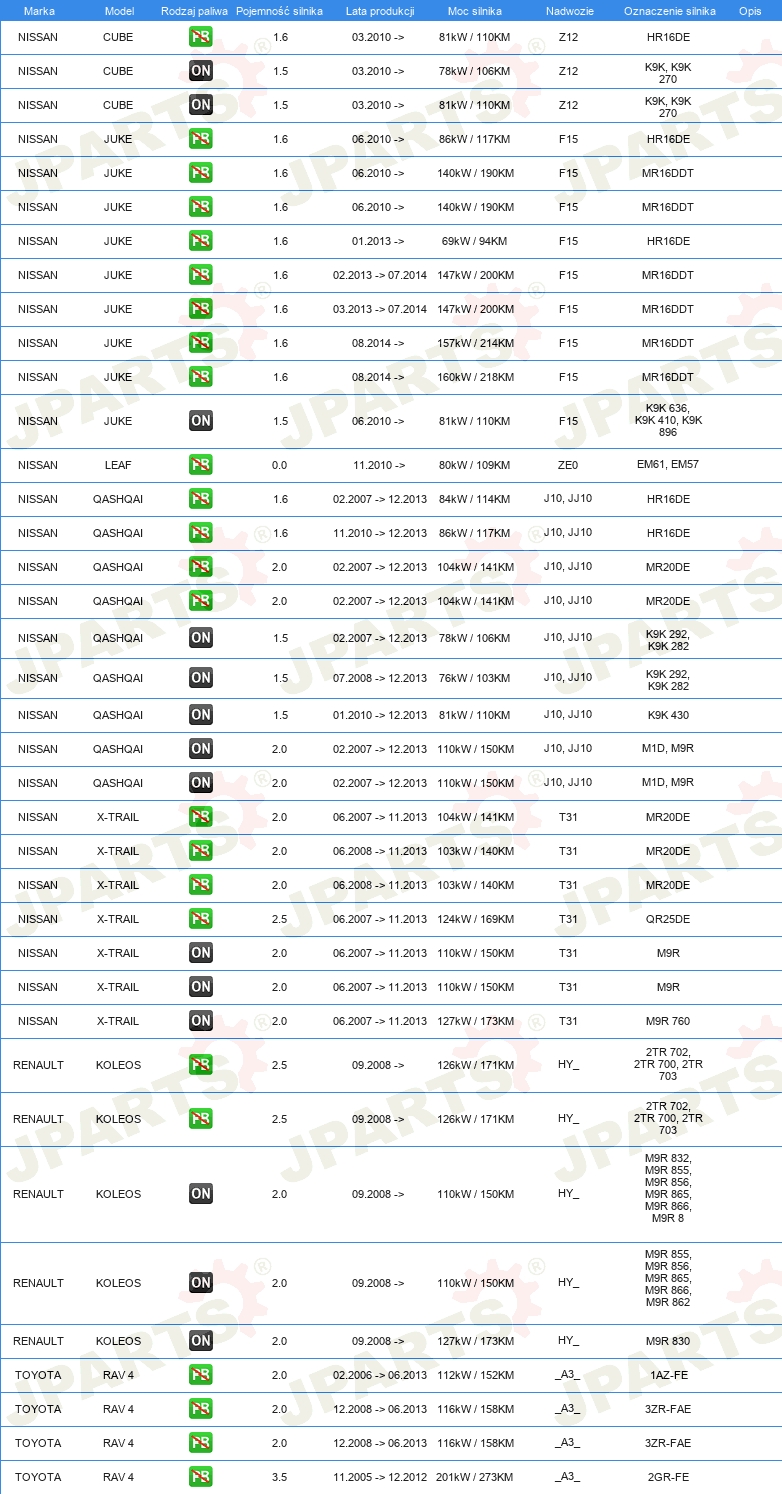Select the 0.0 engine capacity cell
Screen dimensions: 782x1494
[280, 465]
